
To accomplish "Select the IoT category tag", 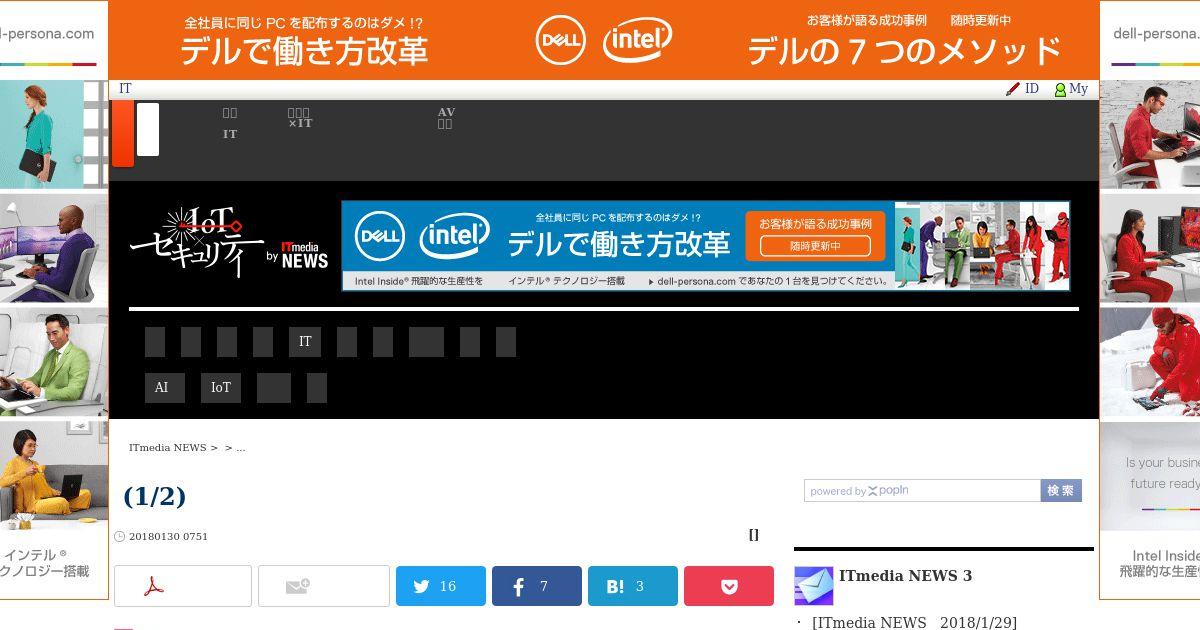I will (x=221, y=388).
